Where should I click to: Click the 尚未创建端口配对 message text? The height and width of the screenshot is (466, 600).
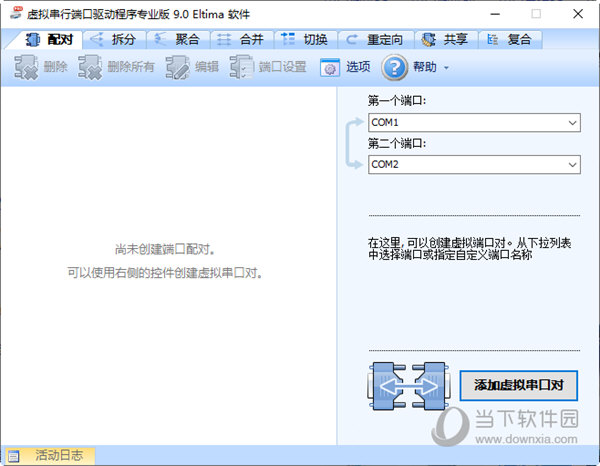coord(165,249)
